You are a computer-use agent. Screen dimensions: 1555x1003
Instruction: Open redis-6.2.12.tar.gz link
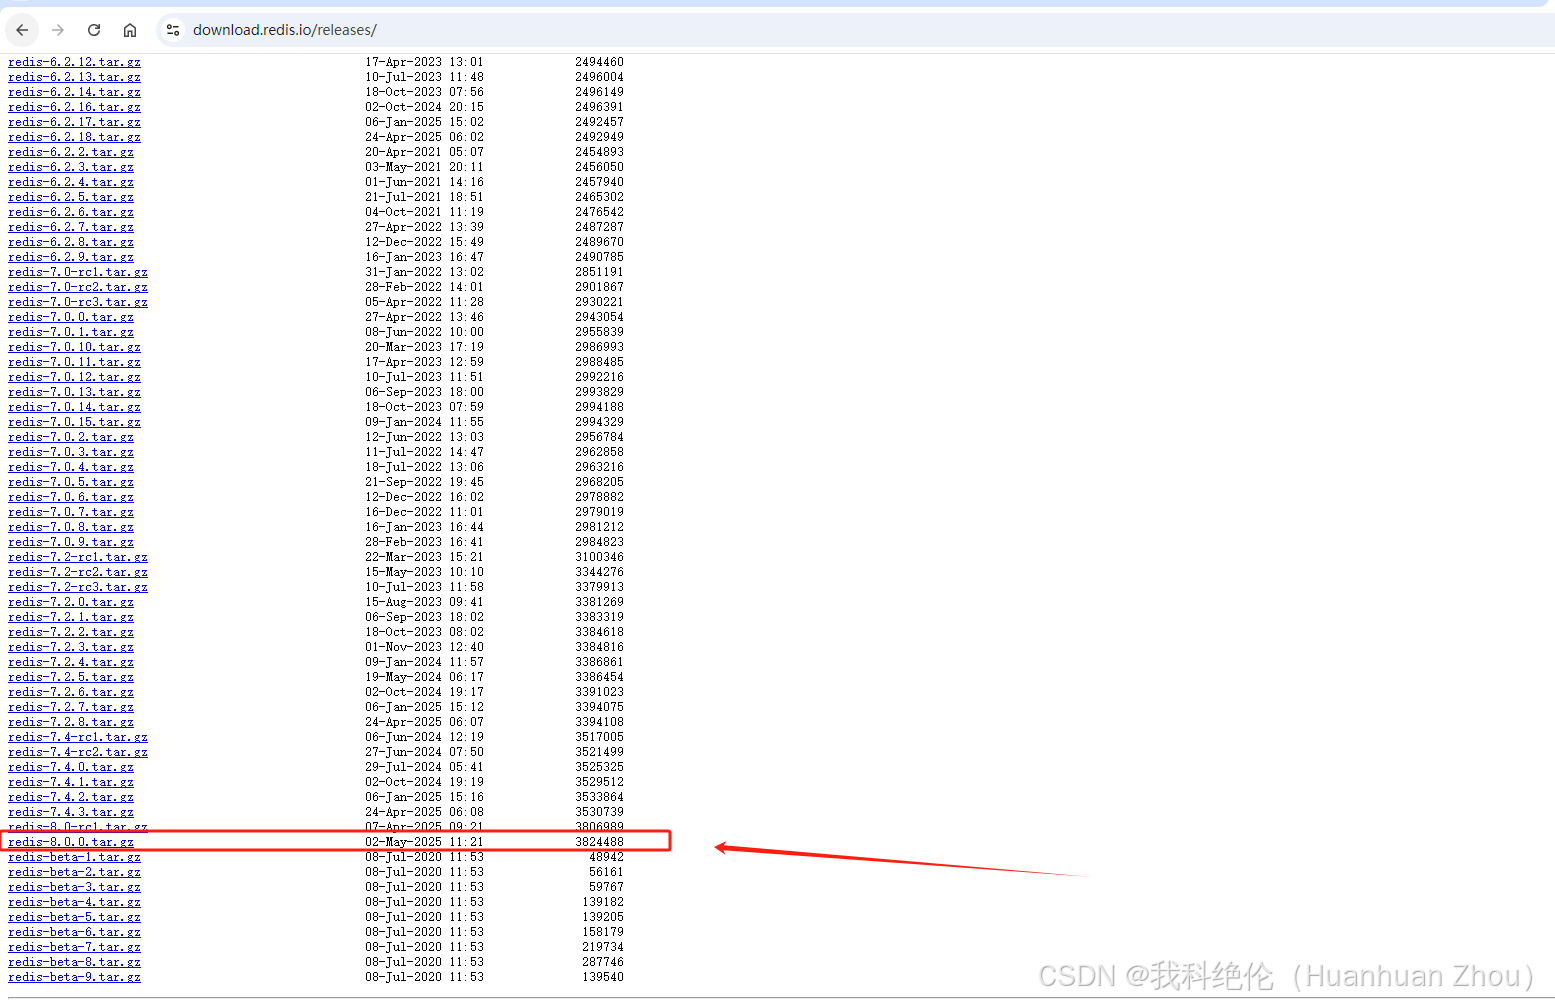point(74,62)
